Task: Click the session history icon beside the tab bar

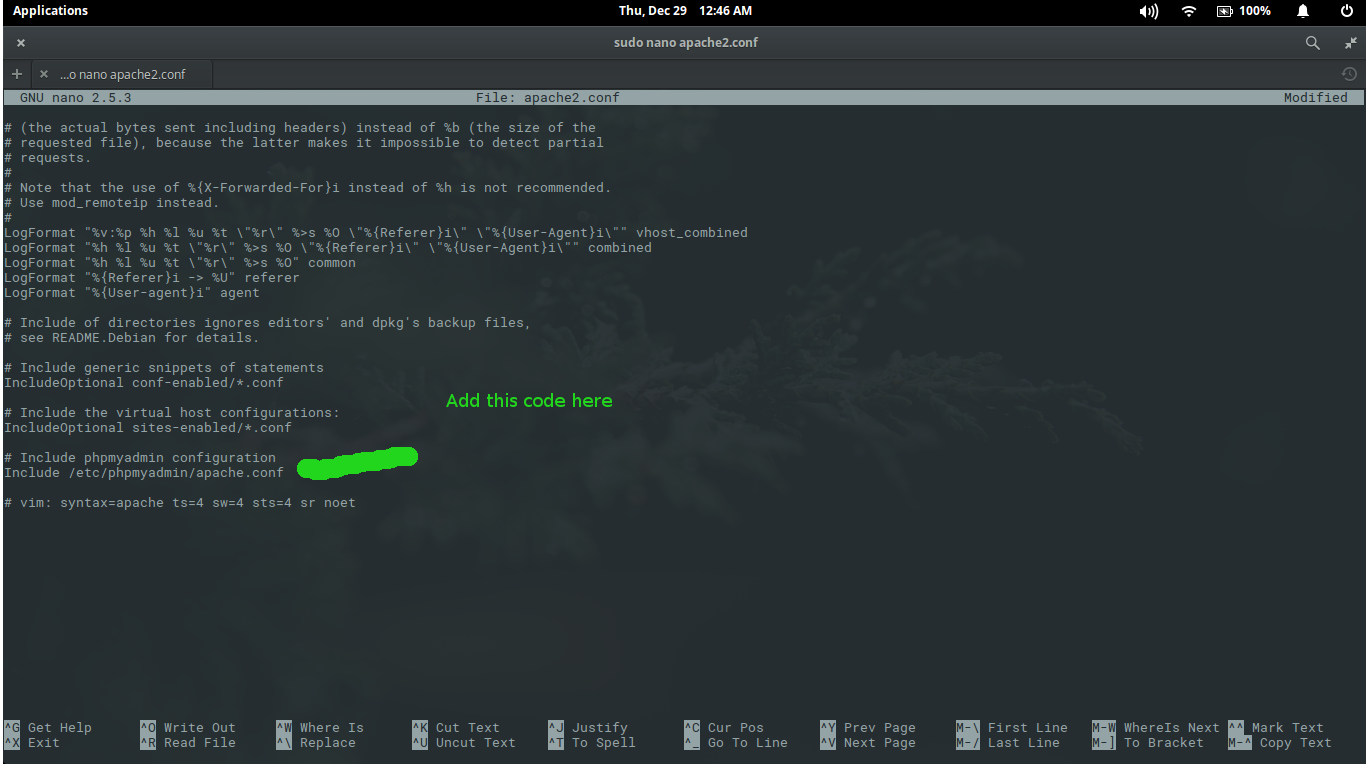Action: pyautogui.click(x=1349, y=73)
